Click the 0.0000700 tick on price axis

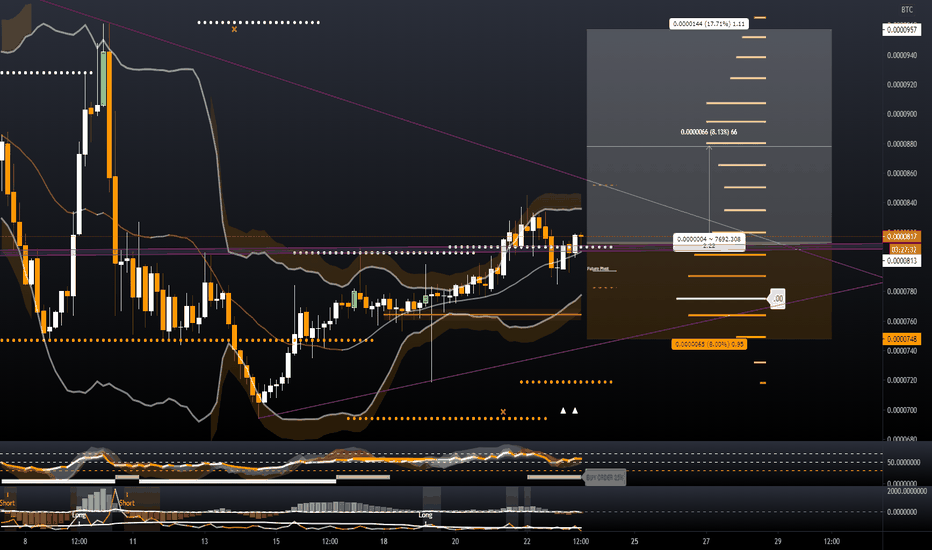[x=902, y=410]
